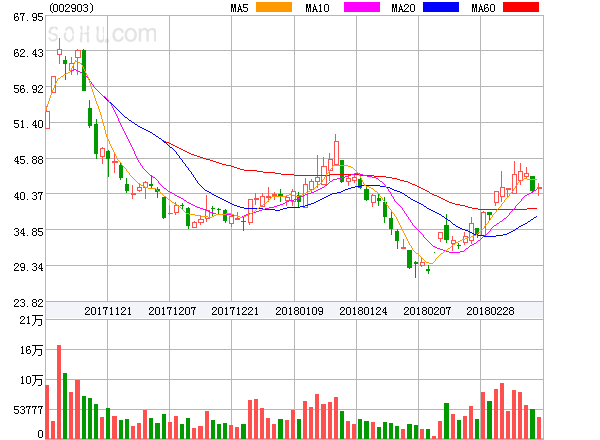Click the 20171121 date label

click(108, 311)
